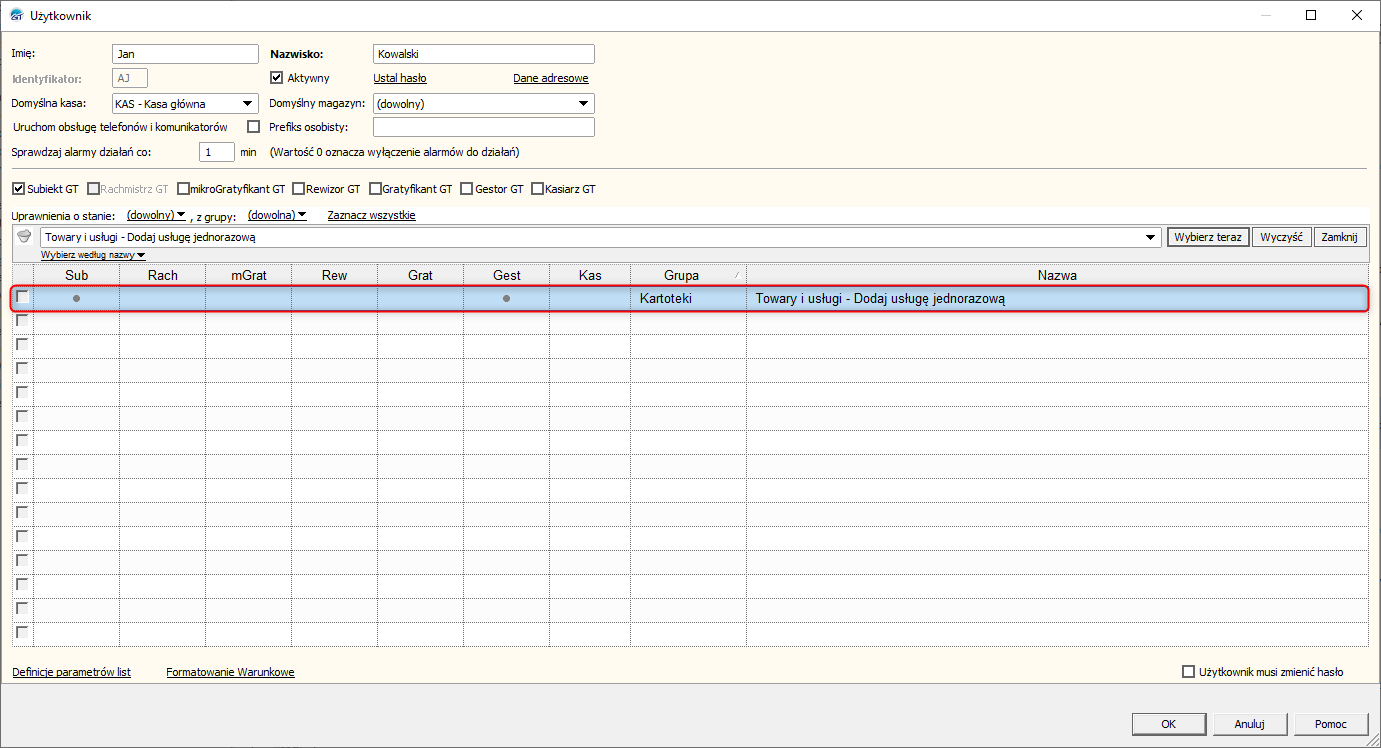Sort by the Rach column header
This screenshot has height=748, width=1381.
point(163,275)
